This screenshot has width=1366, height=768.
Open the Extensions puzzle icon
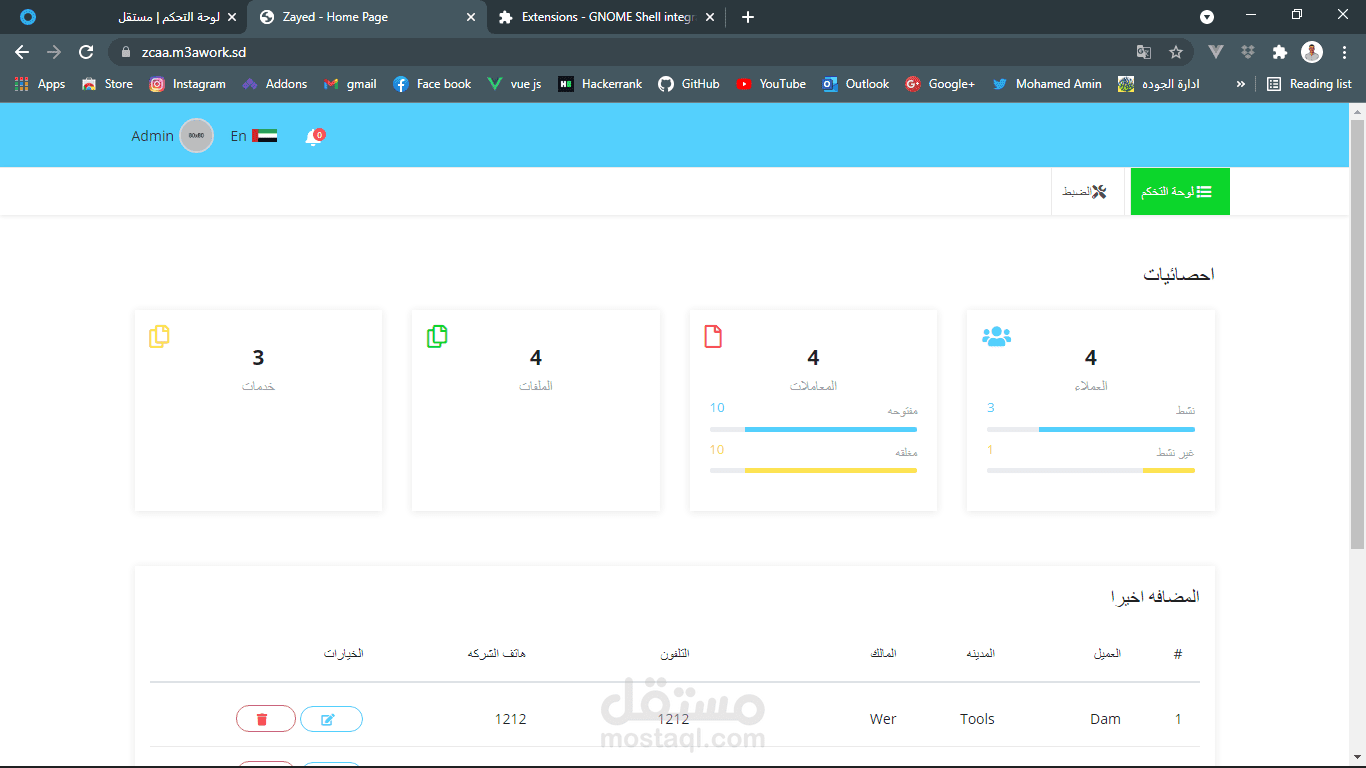pyautogui.click(x=1280, y=52)
